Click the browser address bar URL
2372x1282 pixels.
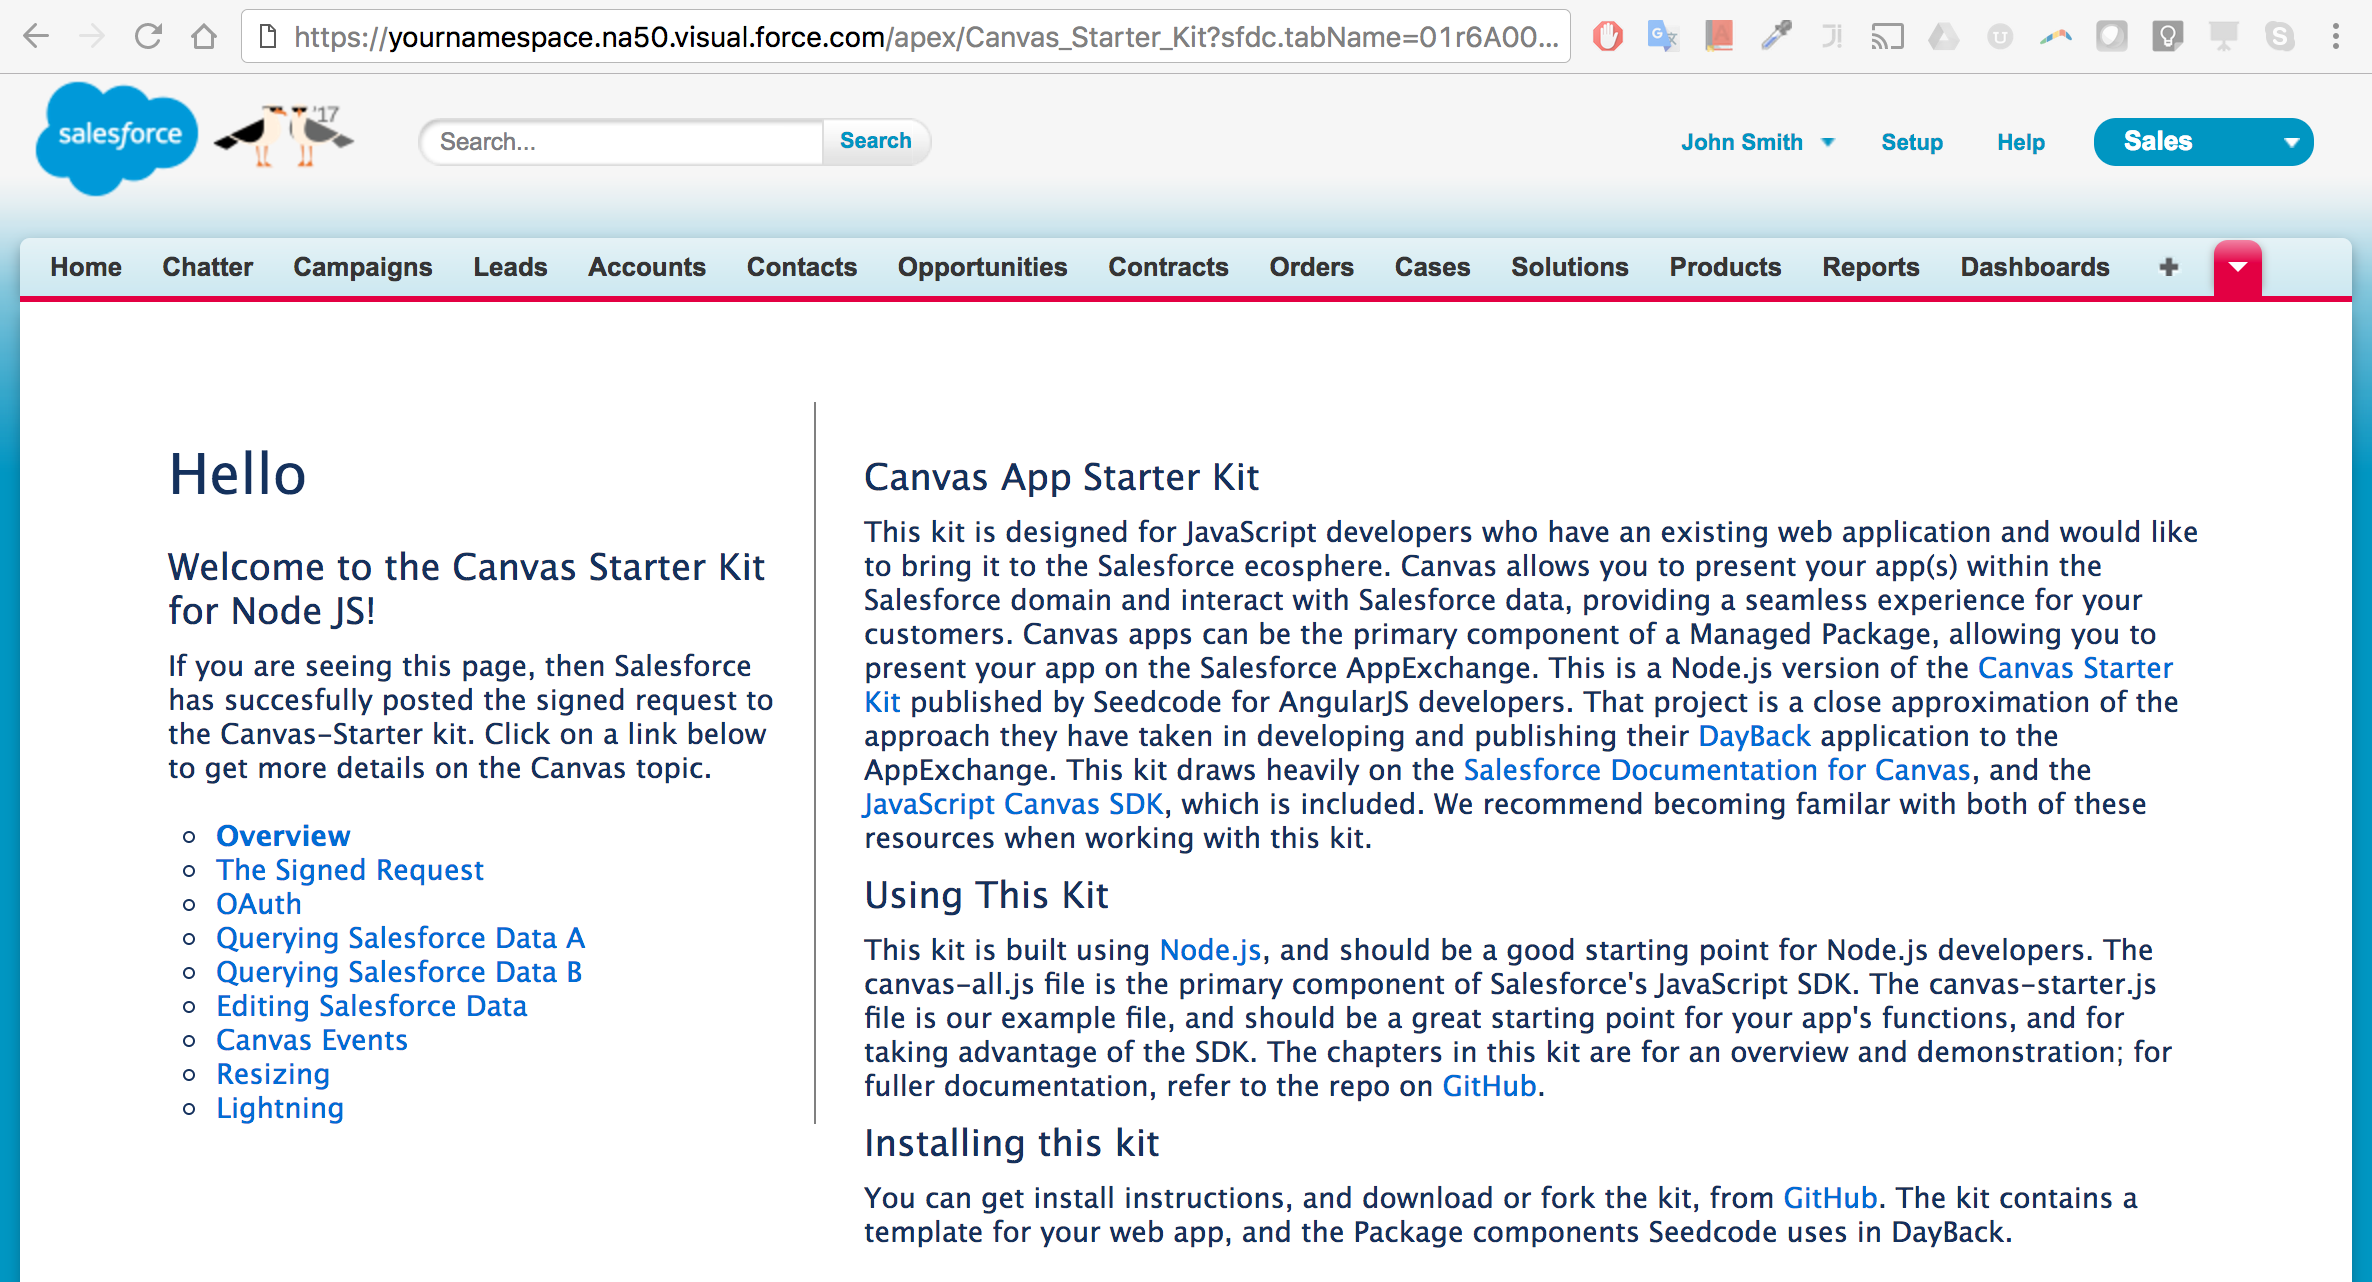tap(924, 37)
